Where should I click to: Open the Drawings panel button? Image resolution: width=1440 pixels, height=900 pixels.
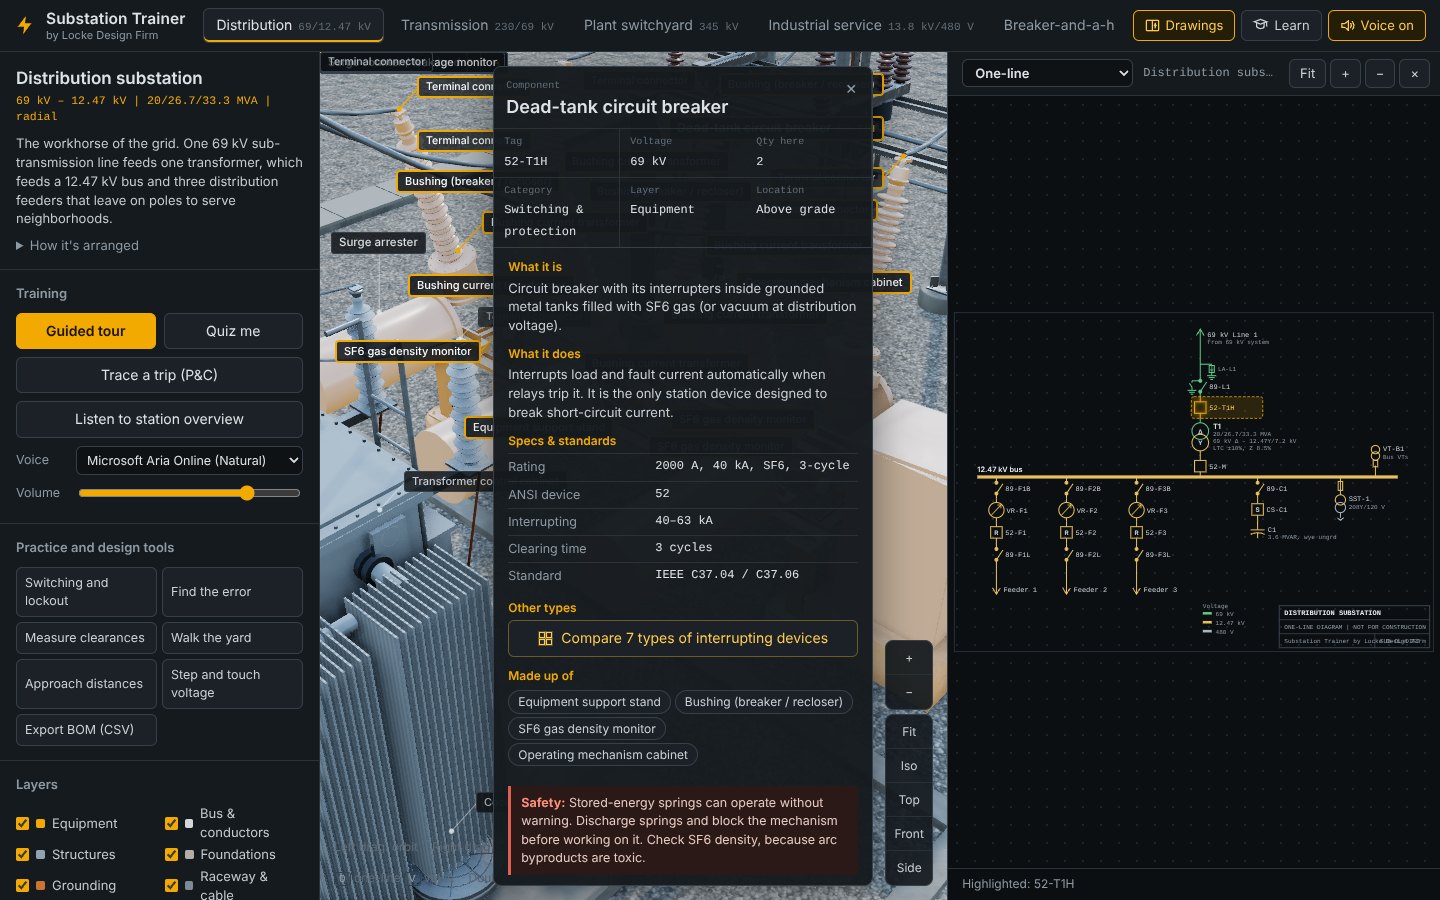click(x=1184, y=25)
